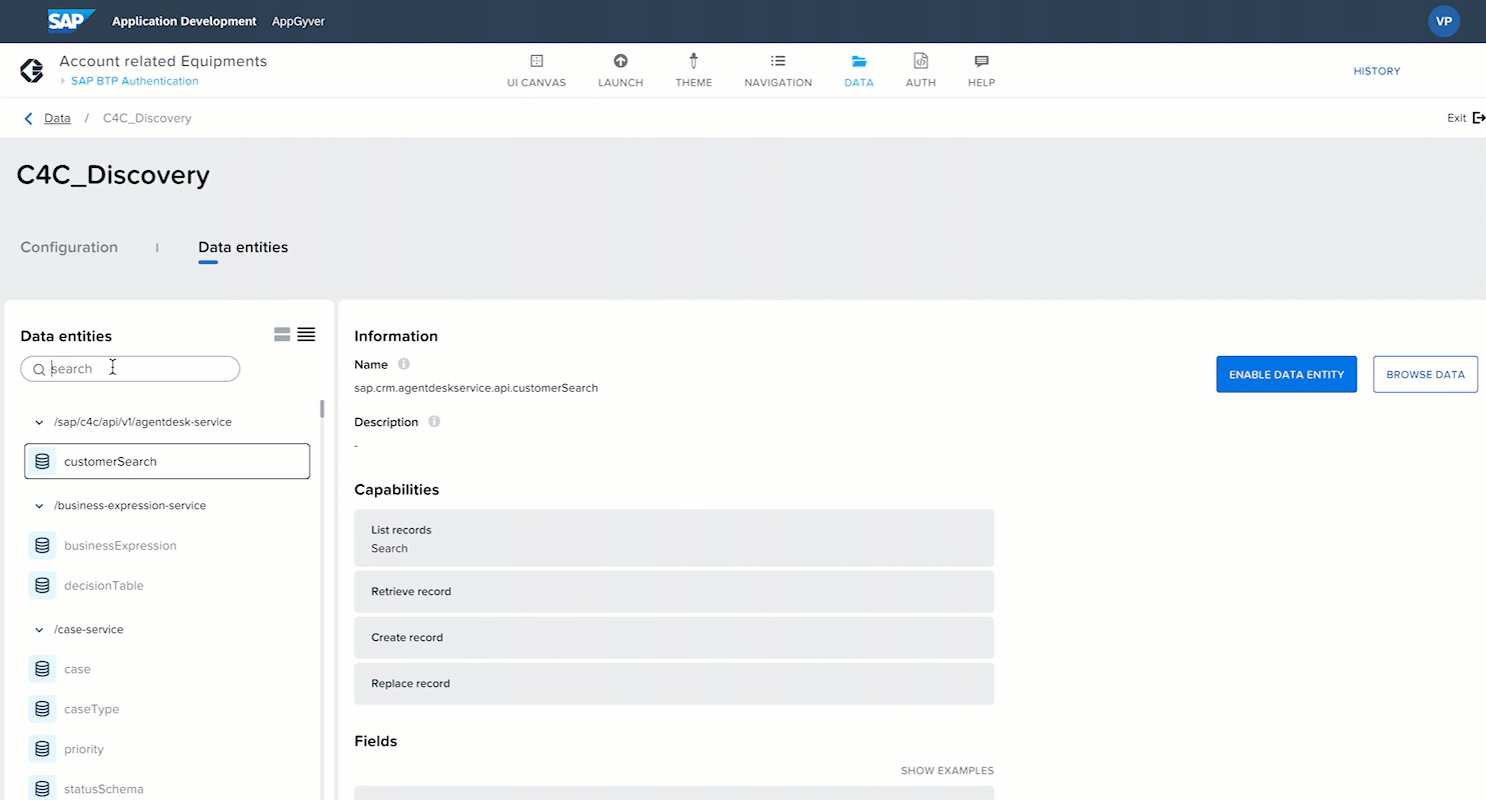Viewport: 1486px width, 800px height.
Task: Go to the Data breadcrumb link
Action: (57, 118)
